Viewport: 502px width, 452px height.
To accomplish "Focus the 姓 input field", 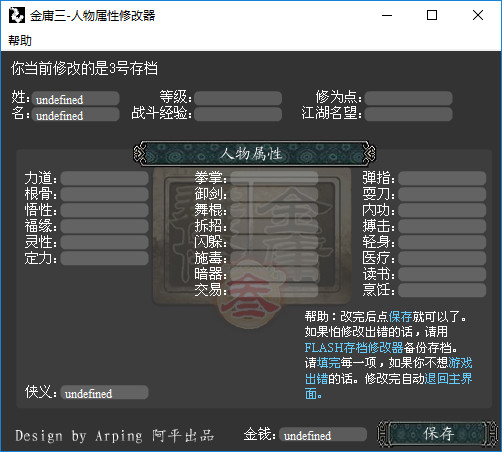I will click(x=75, y=99).
